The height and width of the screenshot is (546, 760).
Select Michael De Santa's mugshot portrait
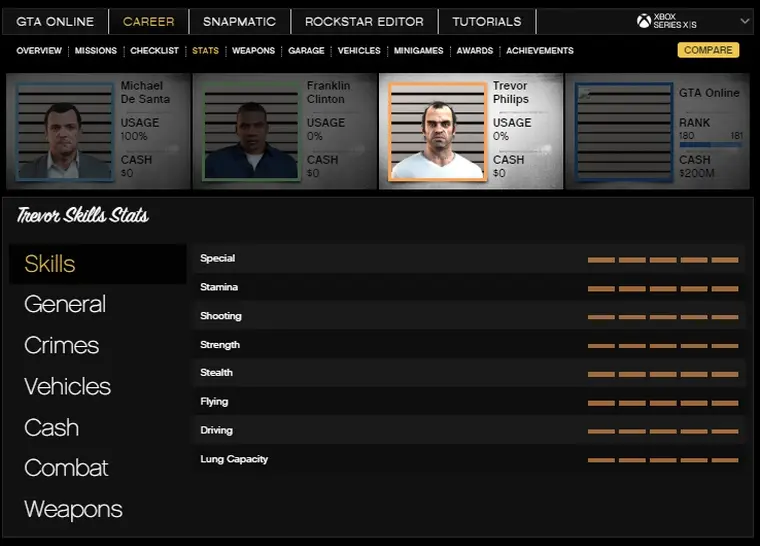click(x=65, y=131)
